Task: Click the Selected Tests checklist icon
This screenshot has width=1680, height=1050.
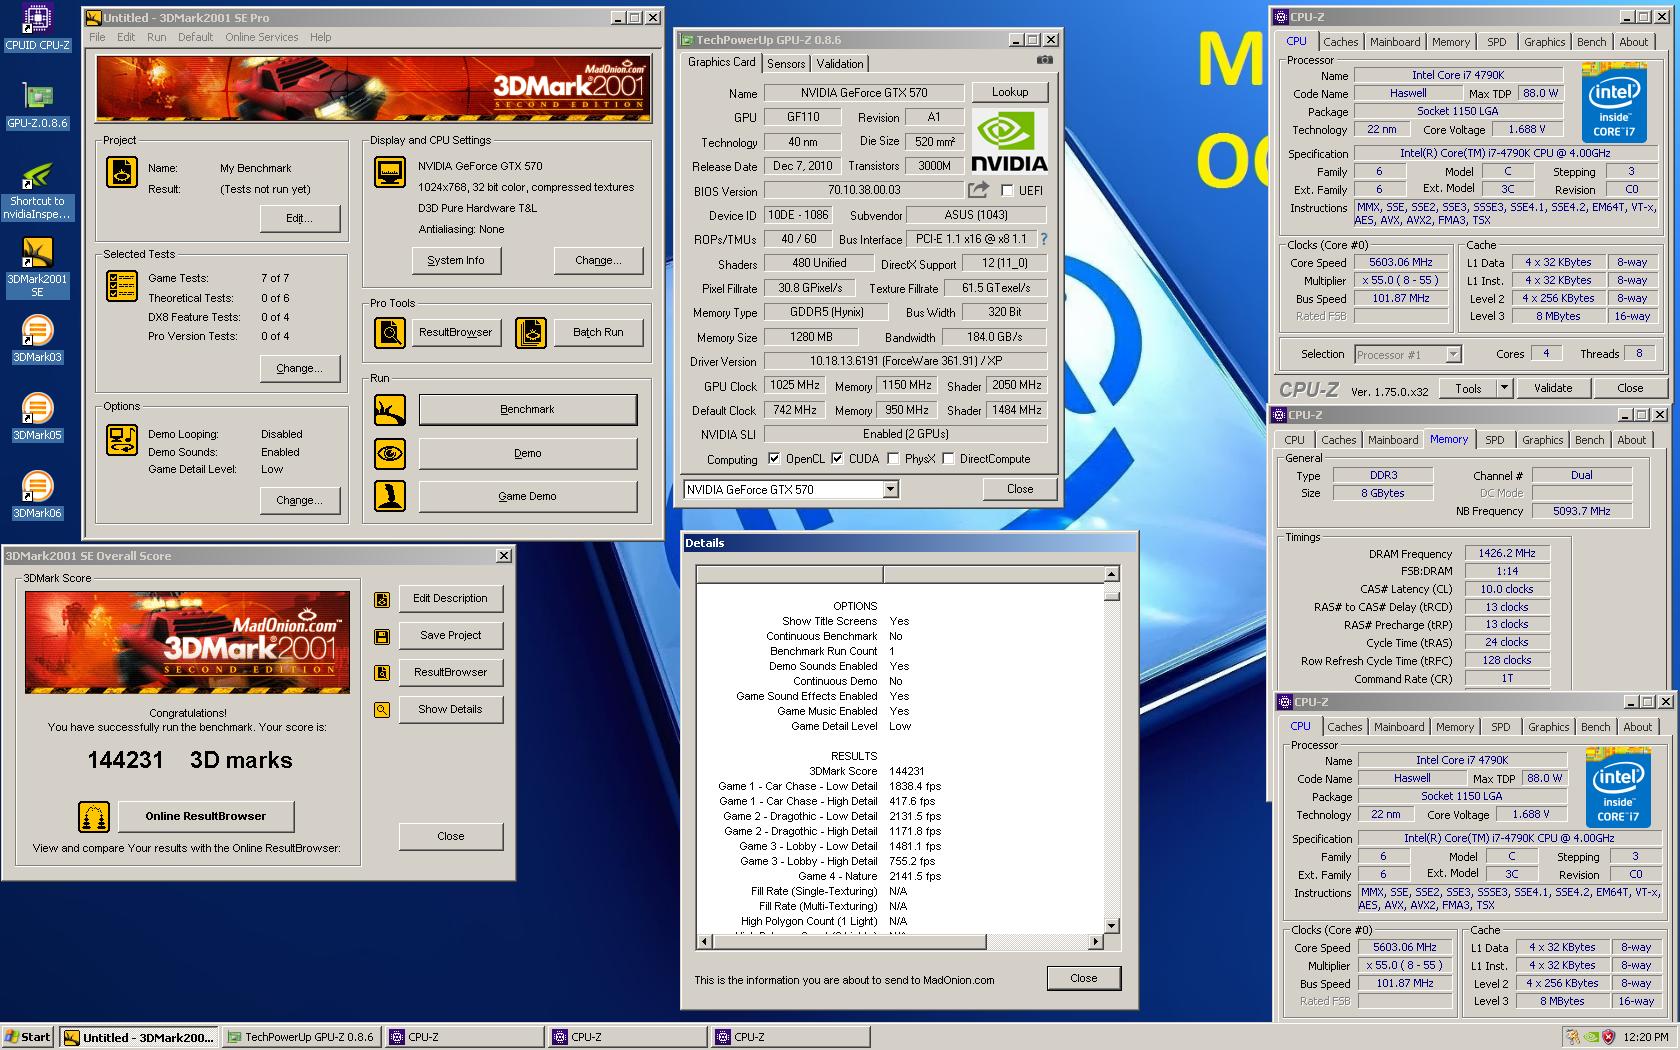Action: click(122, 286)
